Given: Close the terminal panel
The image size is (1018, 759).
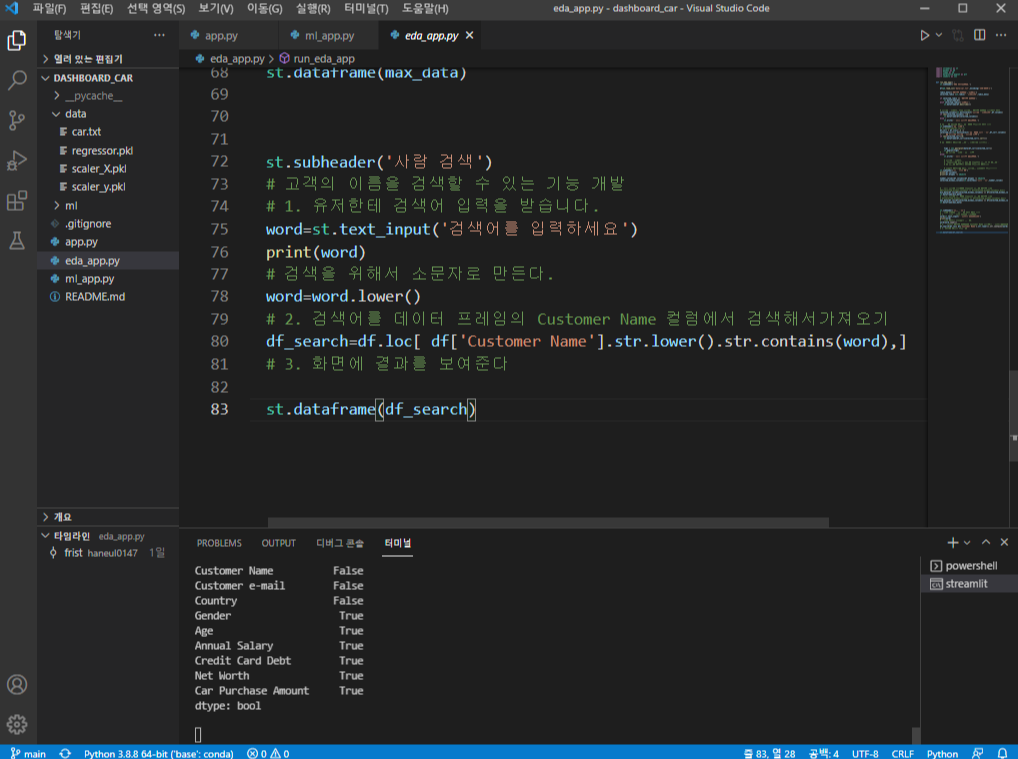Looking at the screenshot, I should click(x=1004, y=542).
